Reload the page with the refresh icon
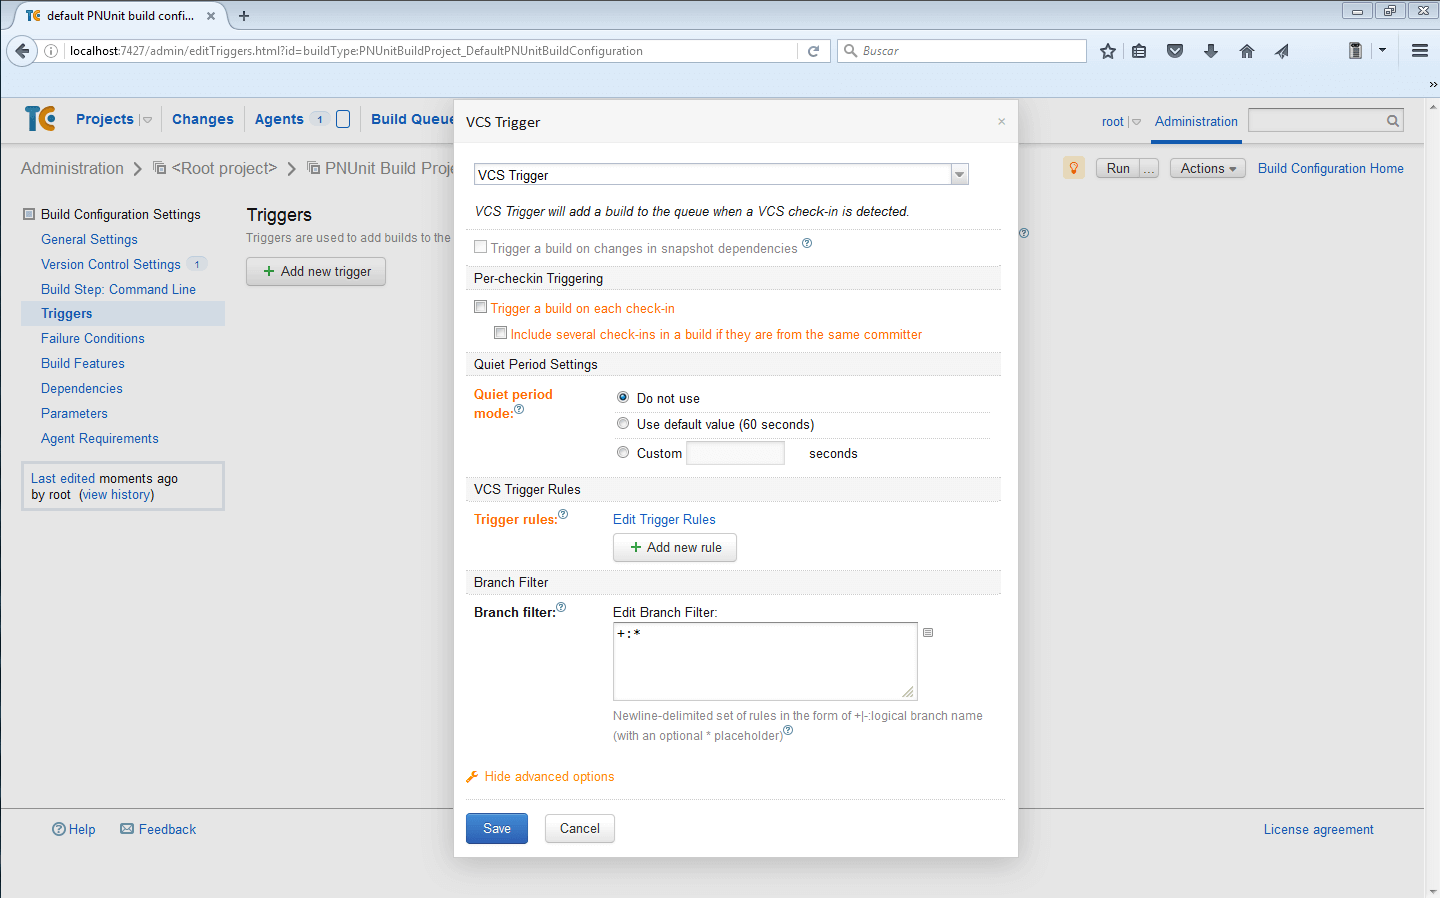 click(x=813, y=51)
